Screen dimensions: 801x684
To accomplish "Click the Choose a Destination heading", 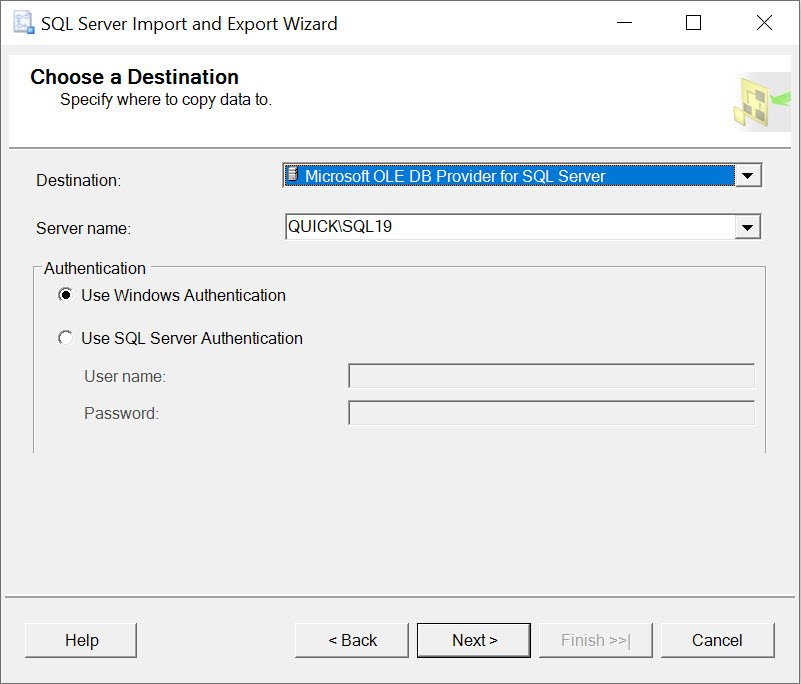I will (x=134, y=77).
